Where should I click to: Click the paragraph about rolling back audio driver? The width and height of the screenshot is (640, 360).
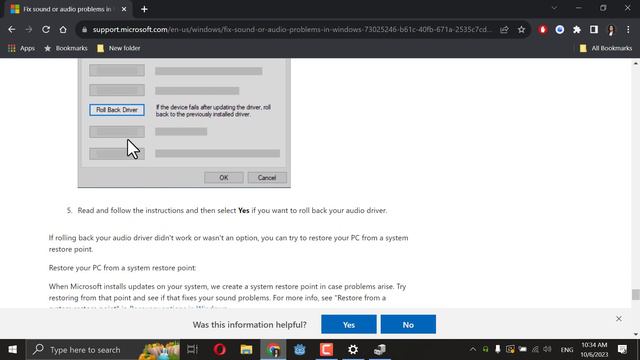click(228, 243)
